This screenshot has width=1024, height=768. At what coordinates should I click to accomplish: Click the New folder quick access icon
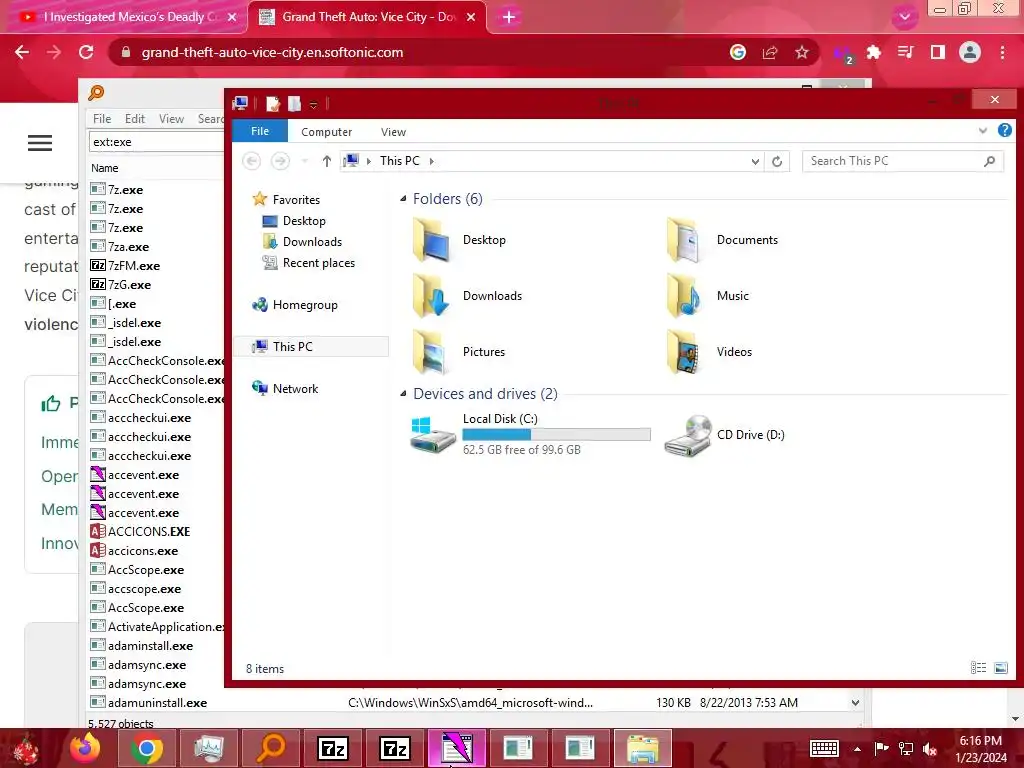coord(295,103)
